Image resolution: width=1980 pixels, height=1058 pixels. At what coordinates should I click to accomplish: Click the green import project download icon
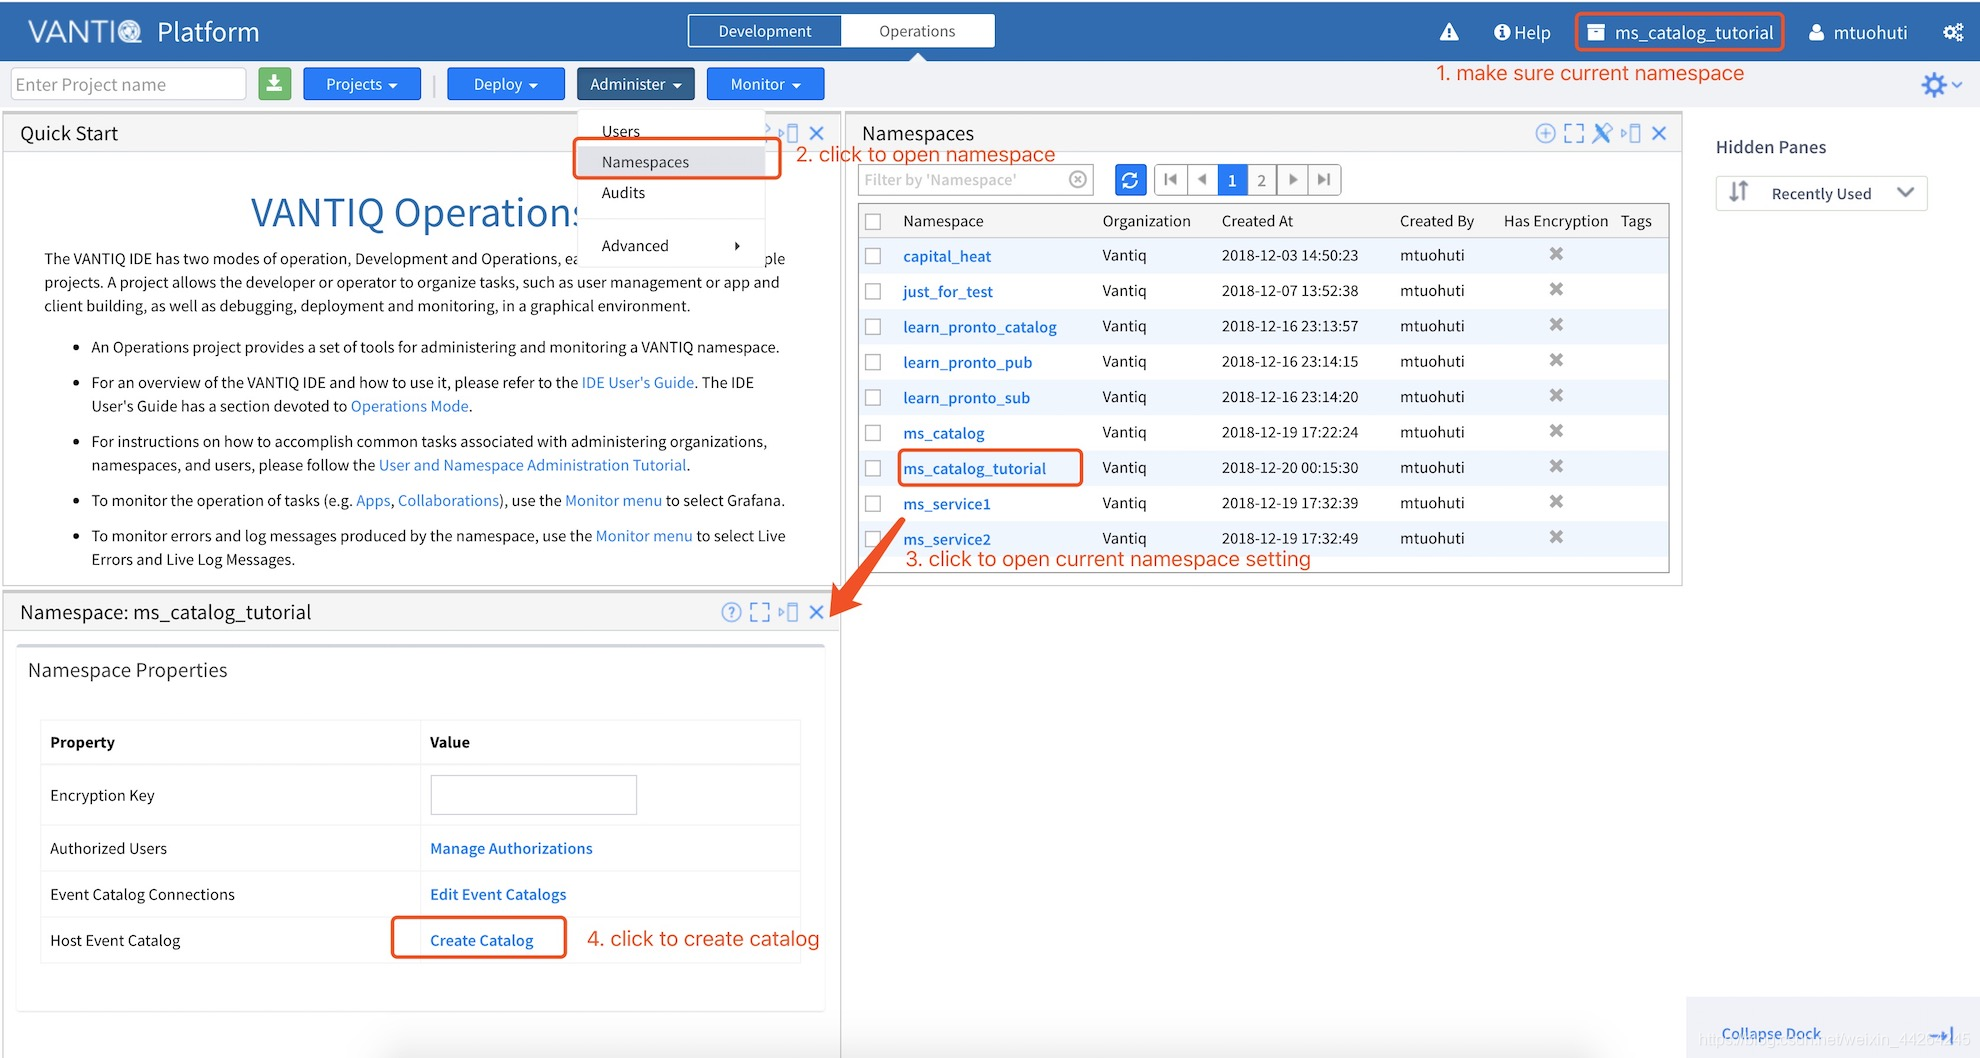pyautogui.click(x=275, y=84)
